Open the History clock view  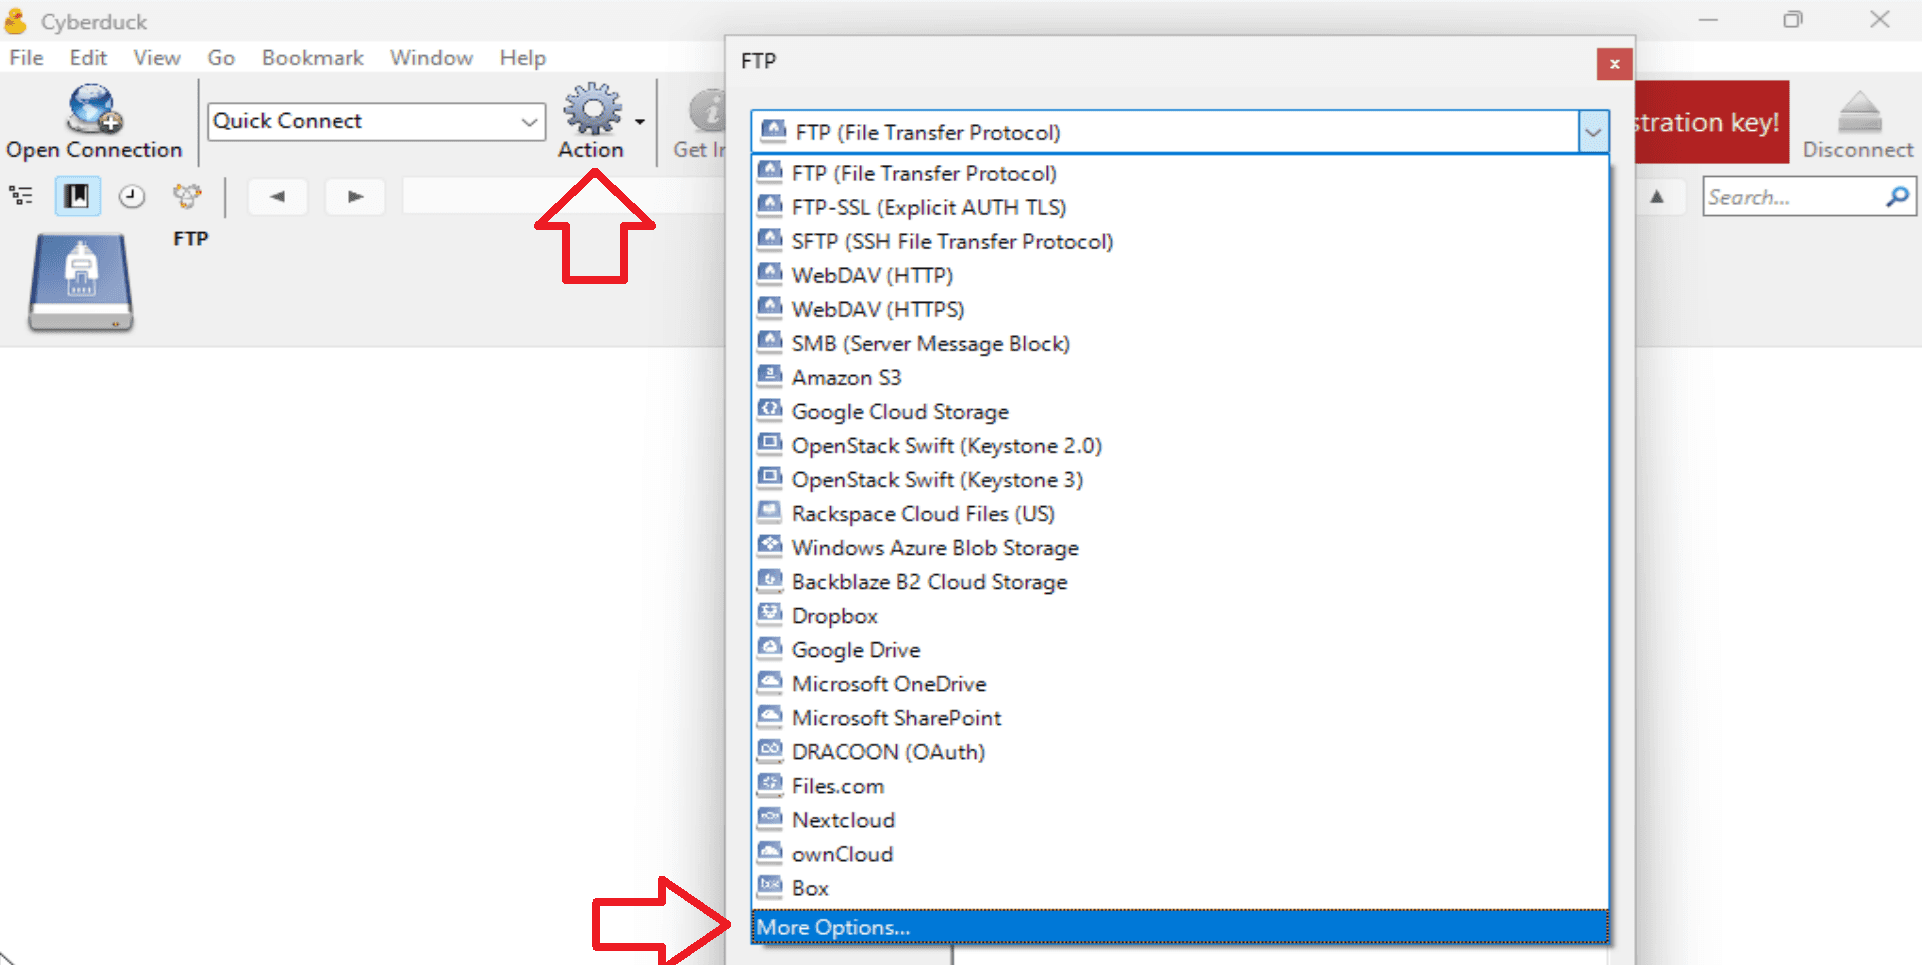point(132,196)
